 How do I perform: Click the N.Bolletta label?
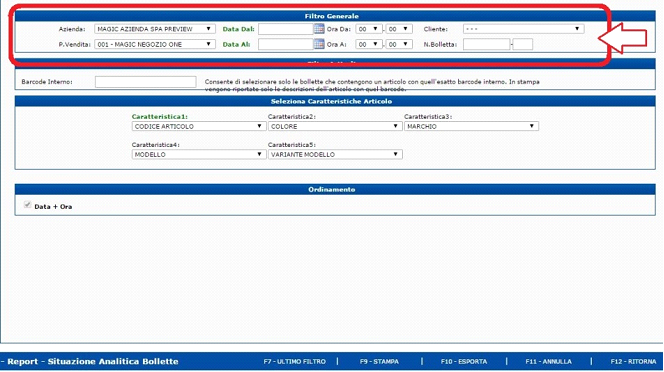pyautogui.click(x=440, y=44)
